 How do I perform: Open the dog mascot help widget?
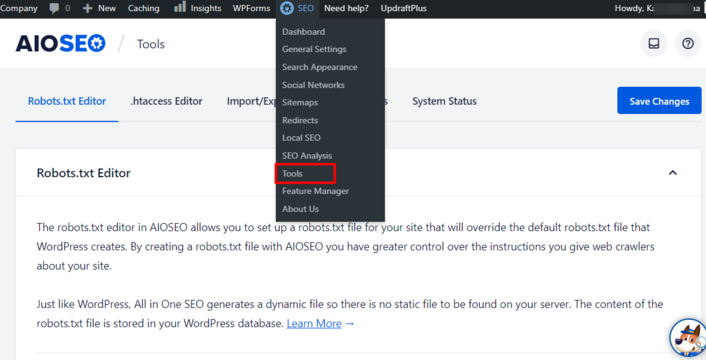click(x=688, y=338)
